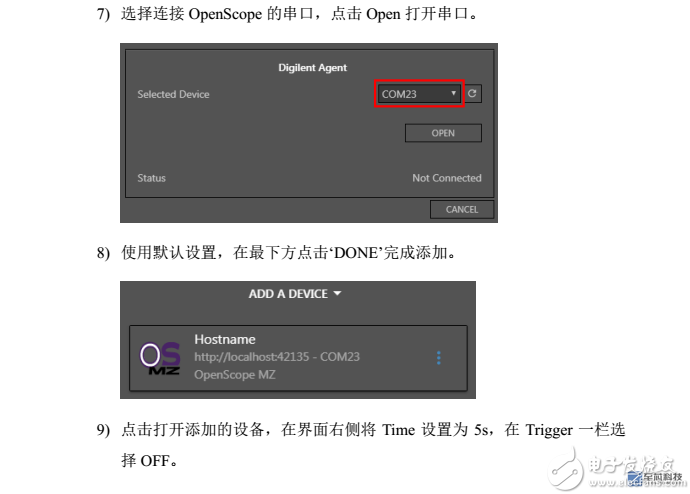
Task: Click step 9 instruction mentioning Trigger
Action: pos(361,445)
